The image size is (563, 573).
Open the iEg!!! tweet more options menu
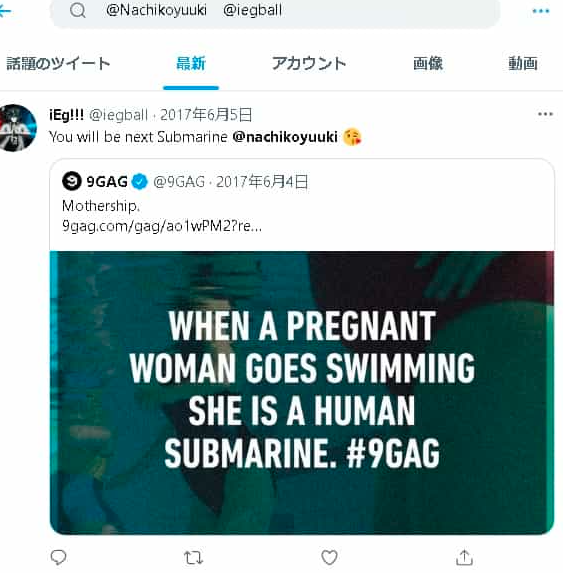545,114
